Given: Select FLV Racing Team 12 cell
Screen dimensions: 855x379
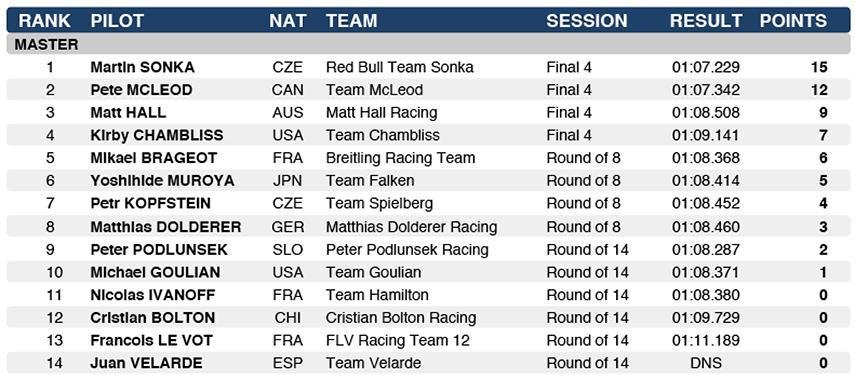Looking at the screenshot, I should click(x=398, y=340).
